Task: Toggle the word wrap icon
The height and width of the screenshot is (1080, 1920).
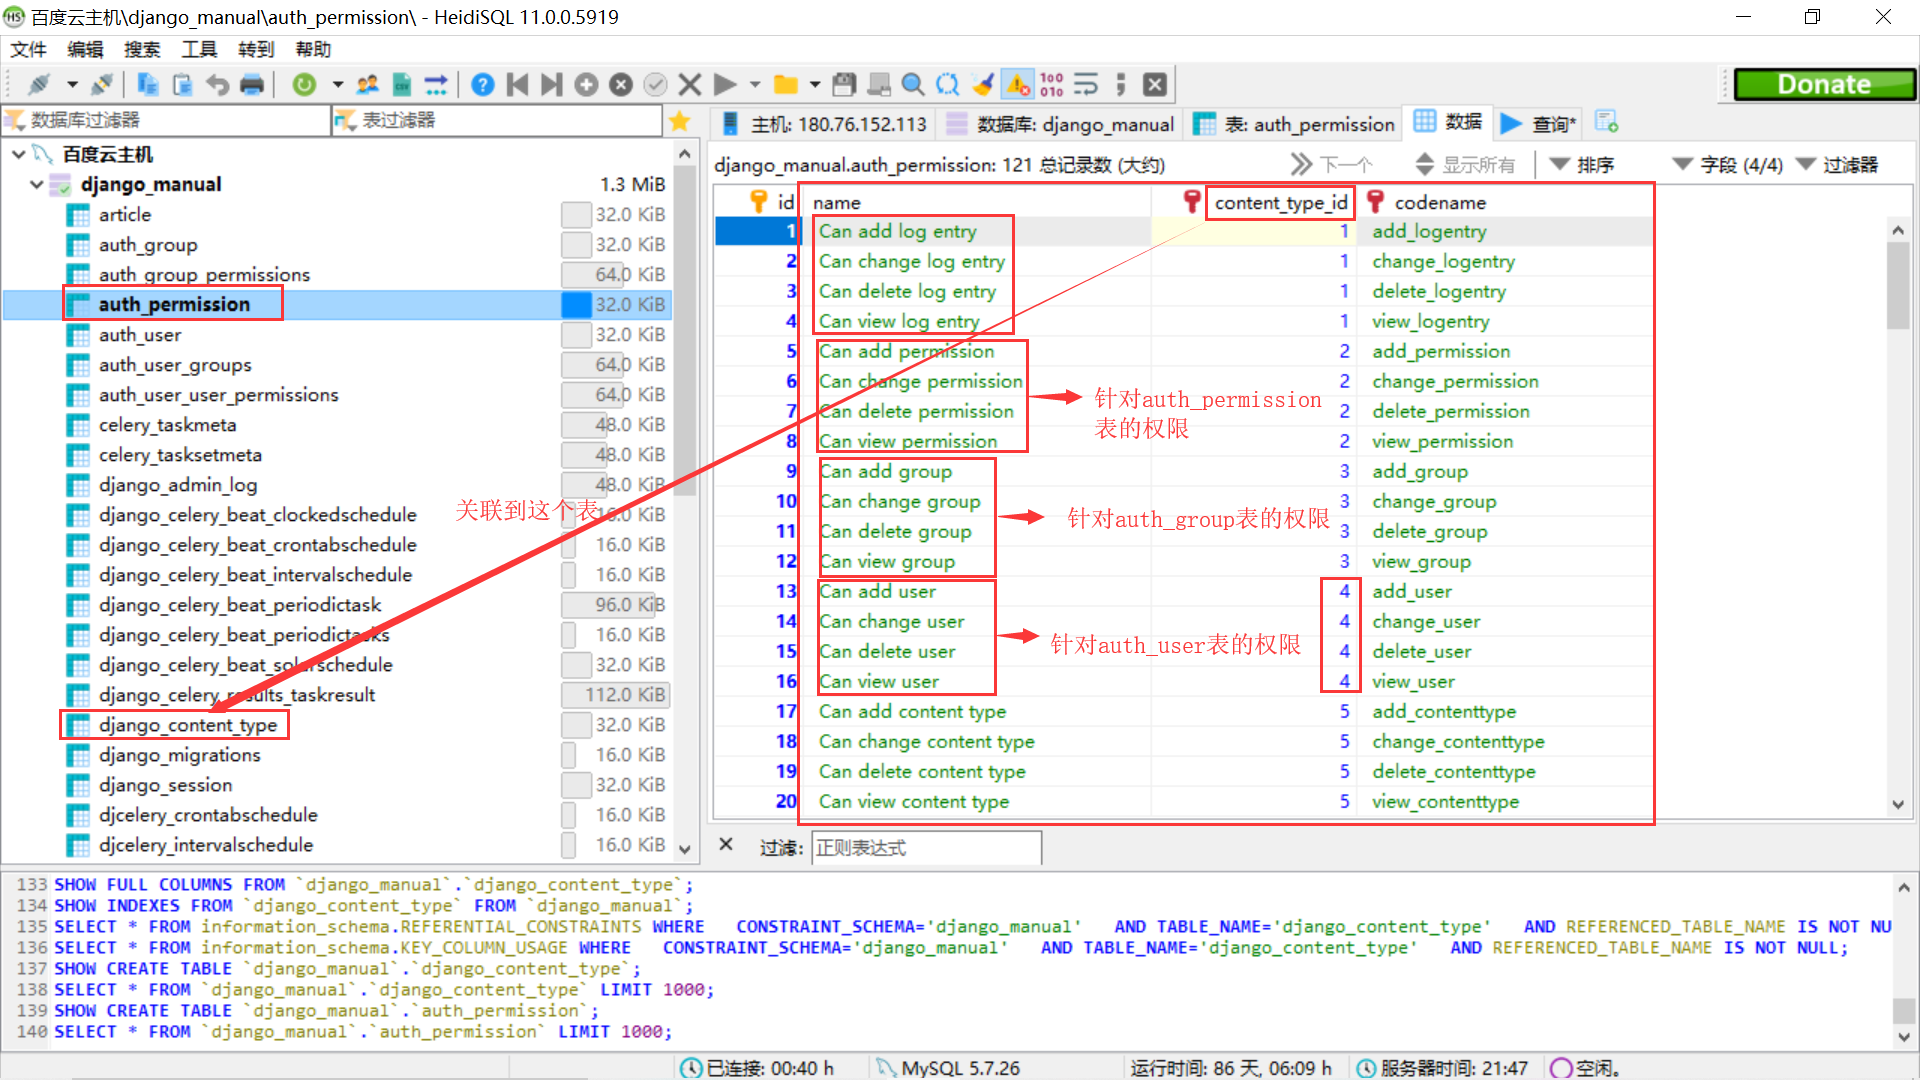Action: click(x=1086, y=85)
